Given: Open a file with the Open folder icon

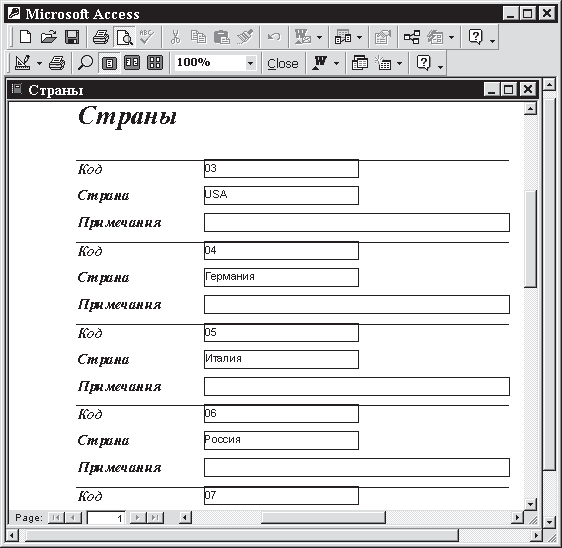Looking at the screenshot, I should (x=49, y=37).
